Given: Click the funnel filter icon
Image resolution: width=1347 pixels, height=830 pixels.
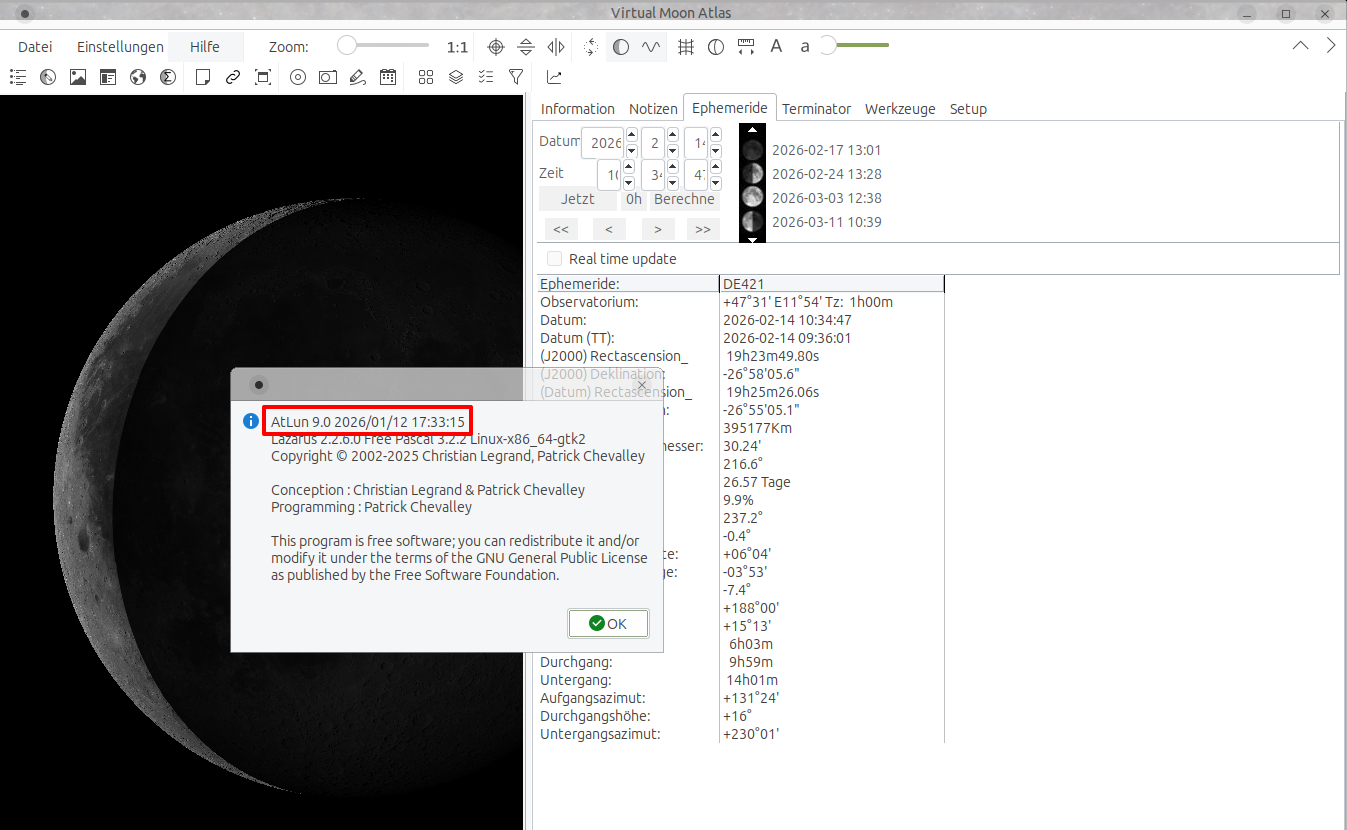Looking at the screenshot, I should coord(516,77).
